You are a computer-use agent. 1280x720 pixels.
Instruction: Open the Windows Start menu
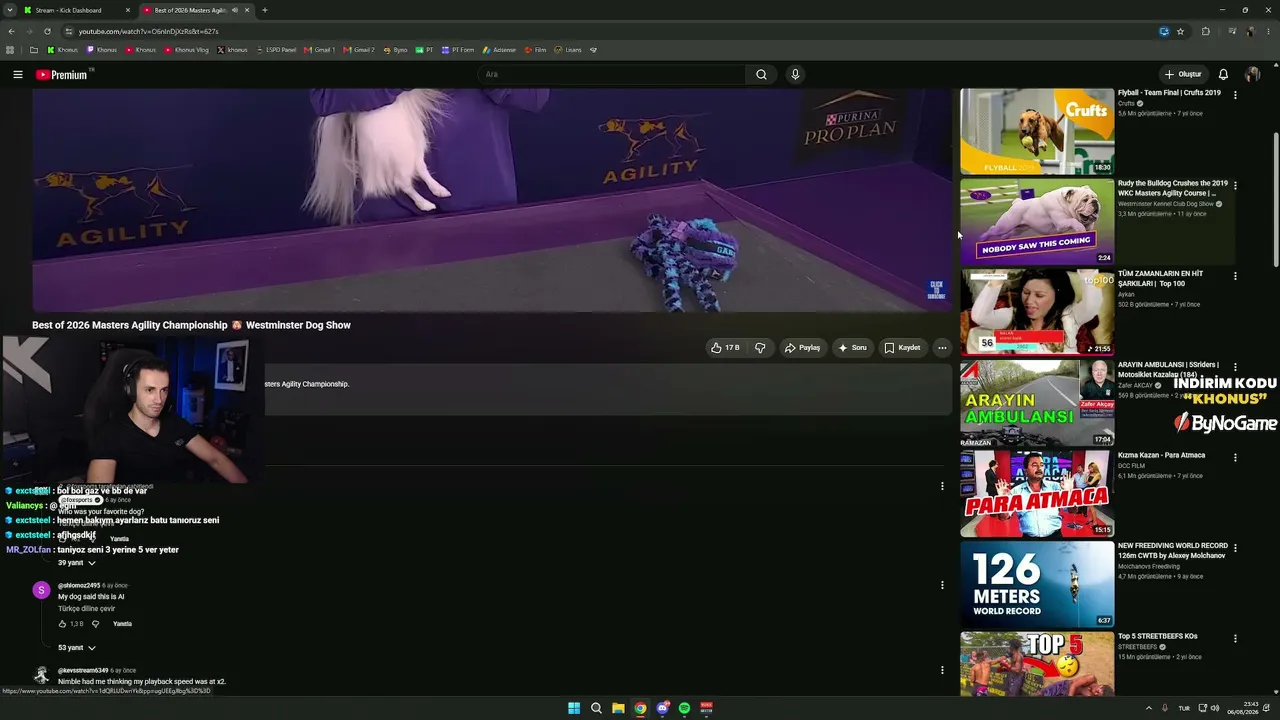(x=574, y=708)
